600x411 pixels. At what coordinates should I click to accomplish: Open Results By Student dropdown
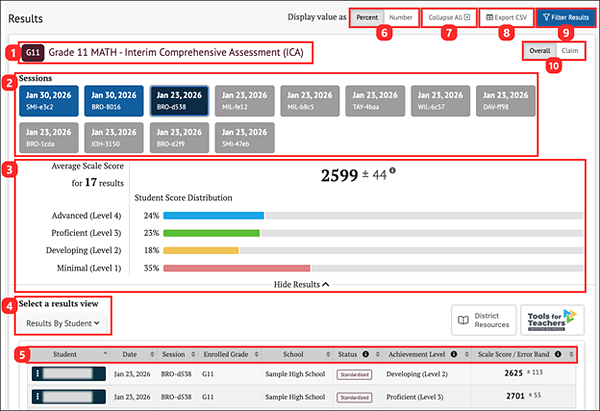click(x=63, y=323)
